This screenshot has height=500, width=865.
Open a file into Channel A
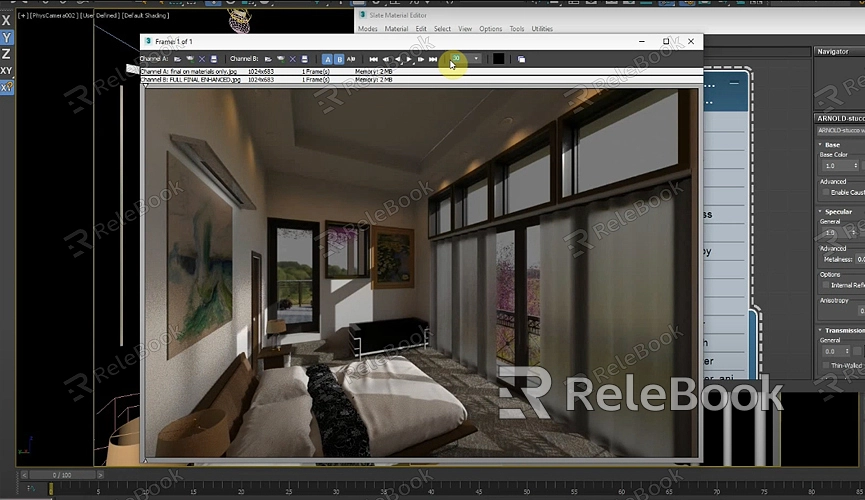point(177,59)
